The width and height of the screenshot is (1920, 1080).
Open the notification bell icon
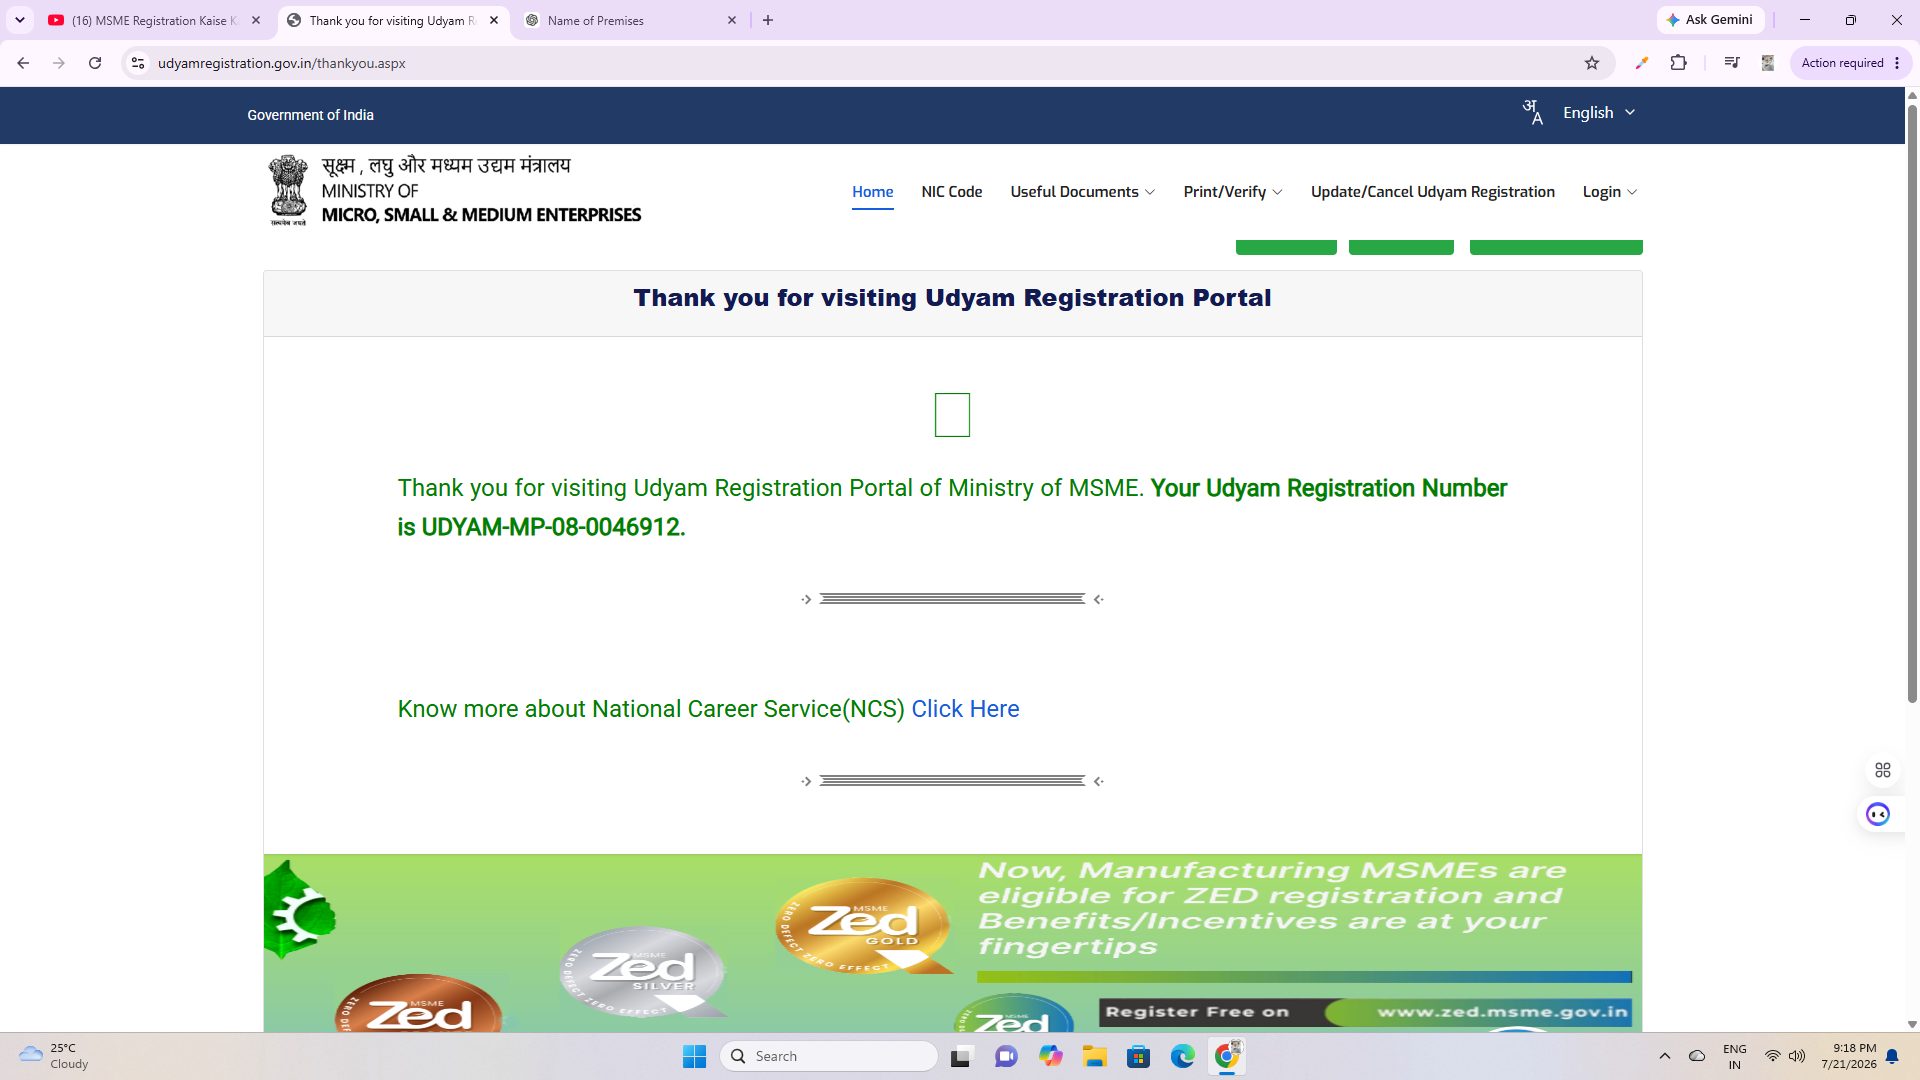[x=1892, y=1056]
